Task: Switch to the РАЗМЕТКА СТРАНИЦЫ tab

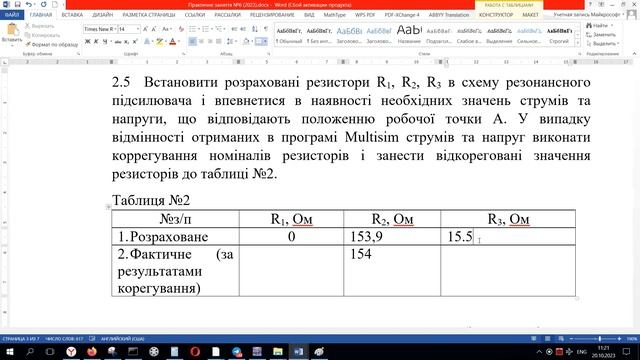Action: (149, 15)
